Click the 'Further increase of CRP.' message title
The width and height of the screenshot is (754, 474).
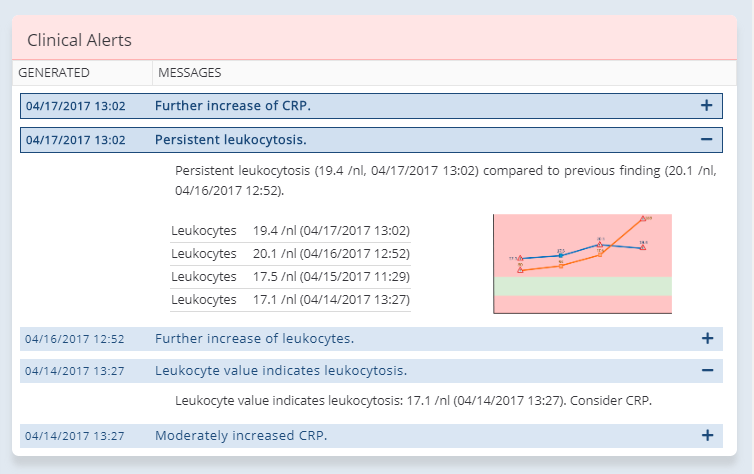pos(232,105)
